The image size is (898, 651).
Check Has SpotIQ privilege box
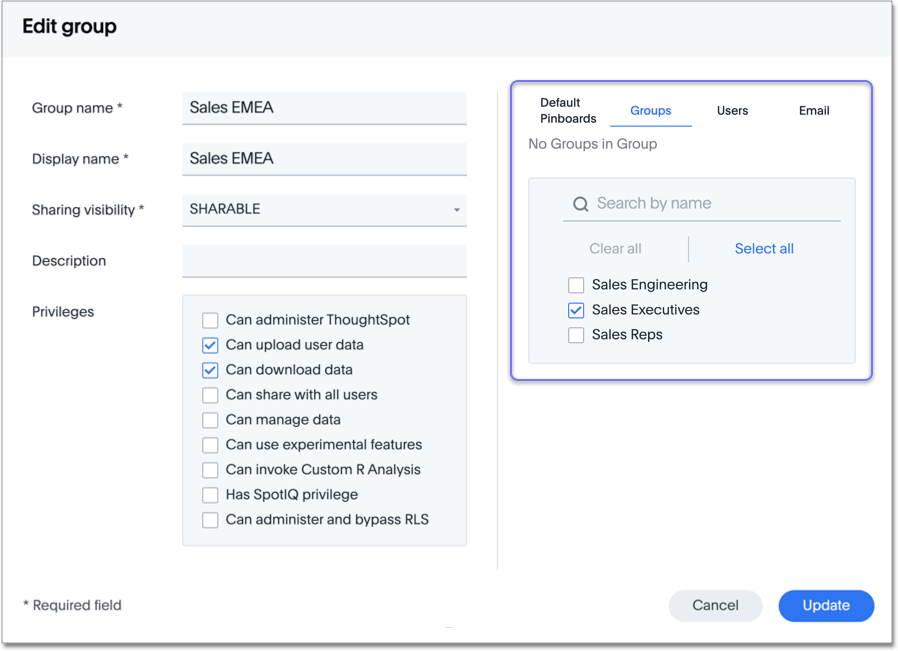pos(210,495)
